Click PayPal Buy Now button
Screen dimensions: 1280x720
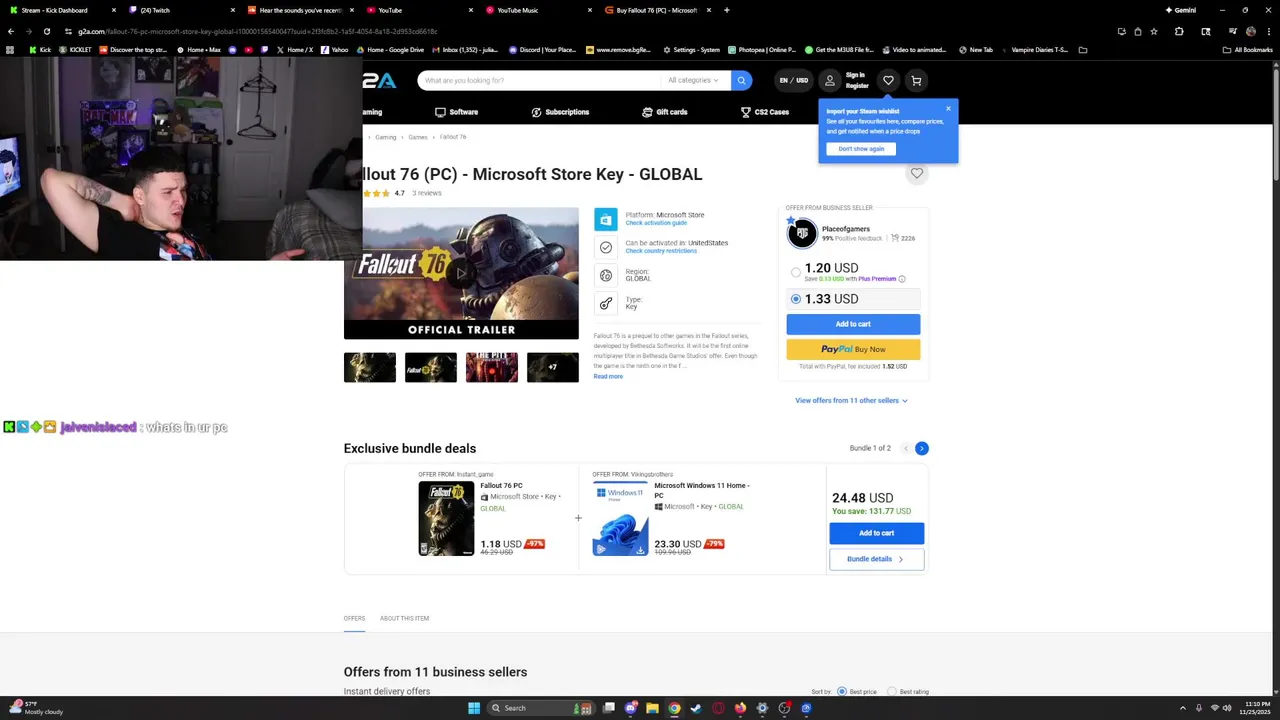pyautogui.click(x=853, y=349)
